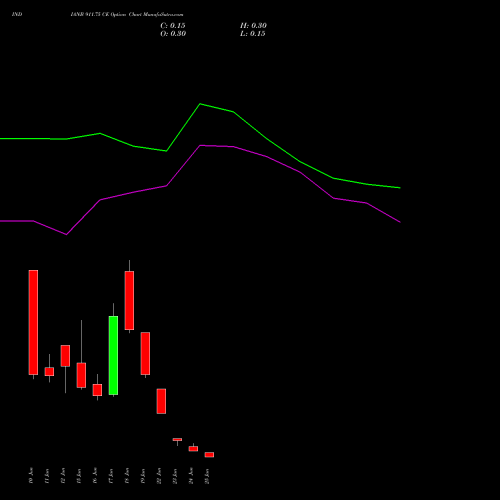Click the close value 'C: 0.15'
The width and height of the screenshot is (500, 500).
(x=173, y=26)
